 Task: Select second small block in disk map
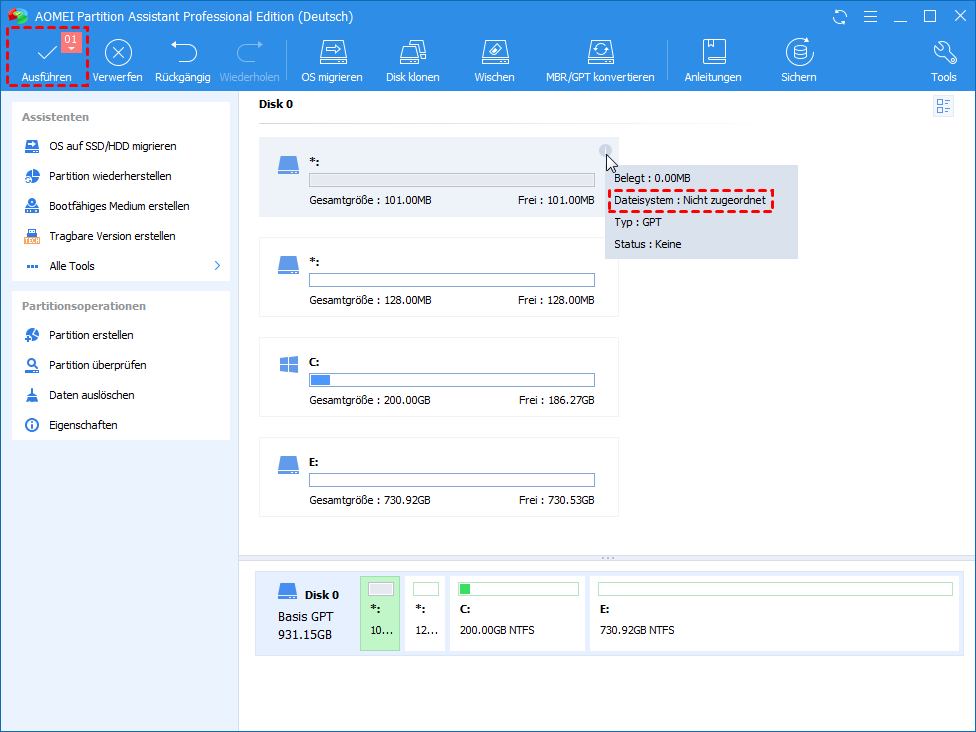click(x=425, y=614)
